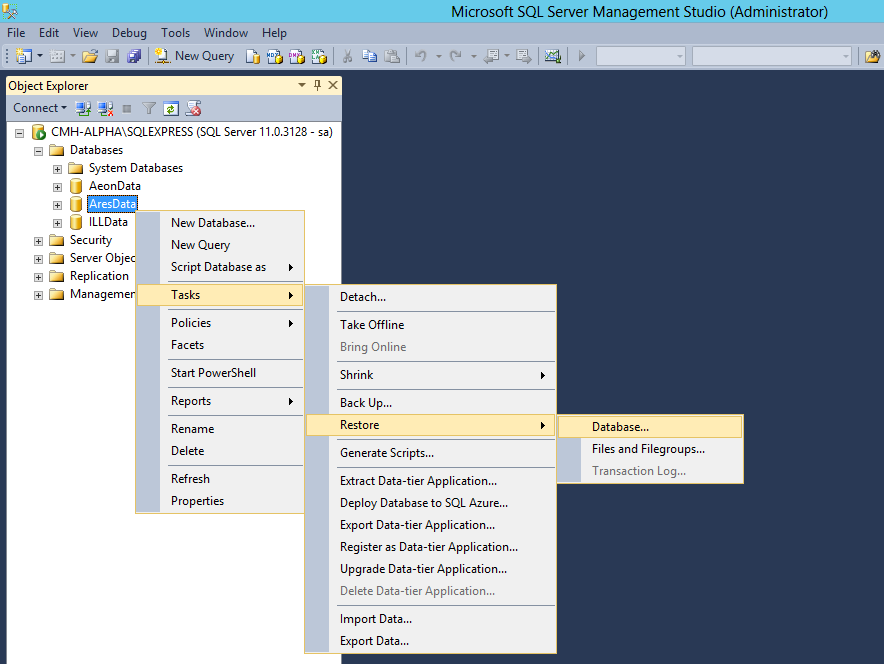Click the Database Engine Query icon
The width and height of the screenshot is (884, 664).
[x=251, y=56]
